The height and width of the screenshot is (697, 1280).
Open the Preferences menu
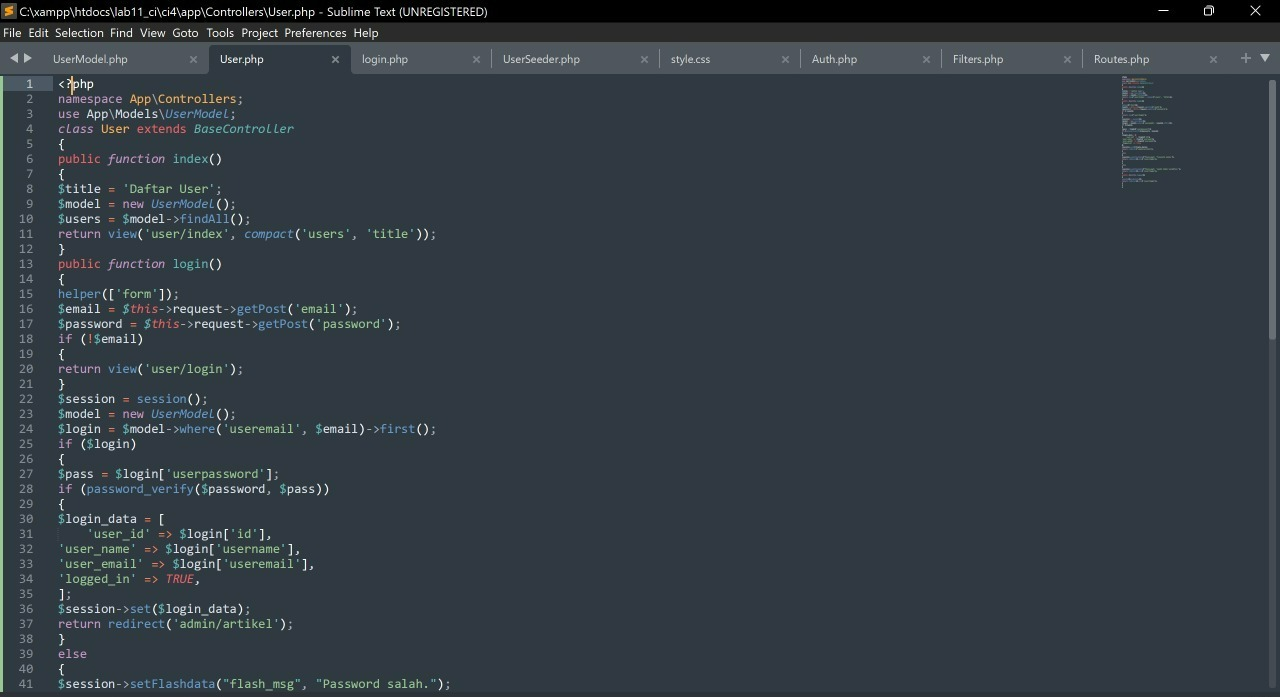[x=315, y=33]
